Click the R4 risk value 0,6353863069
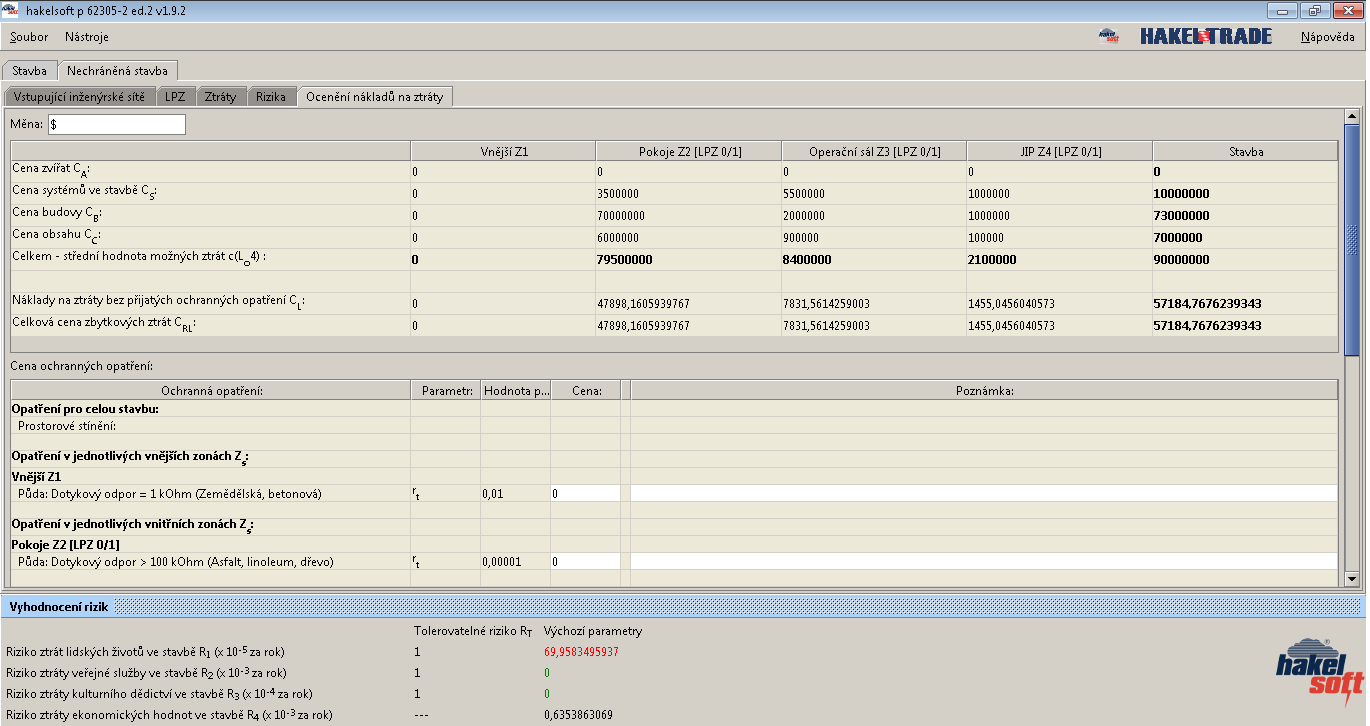1370x726 pixels. [x=578, y=715]
